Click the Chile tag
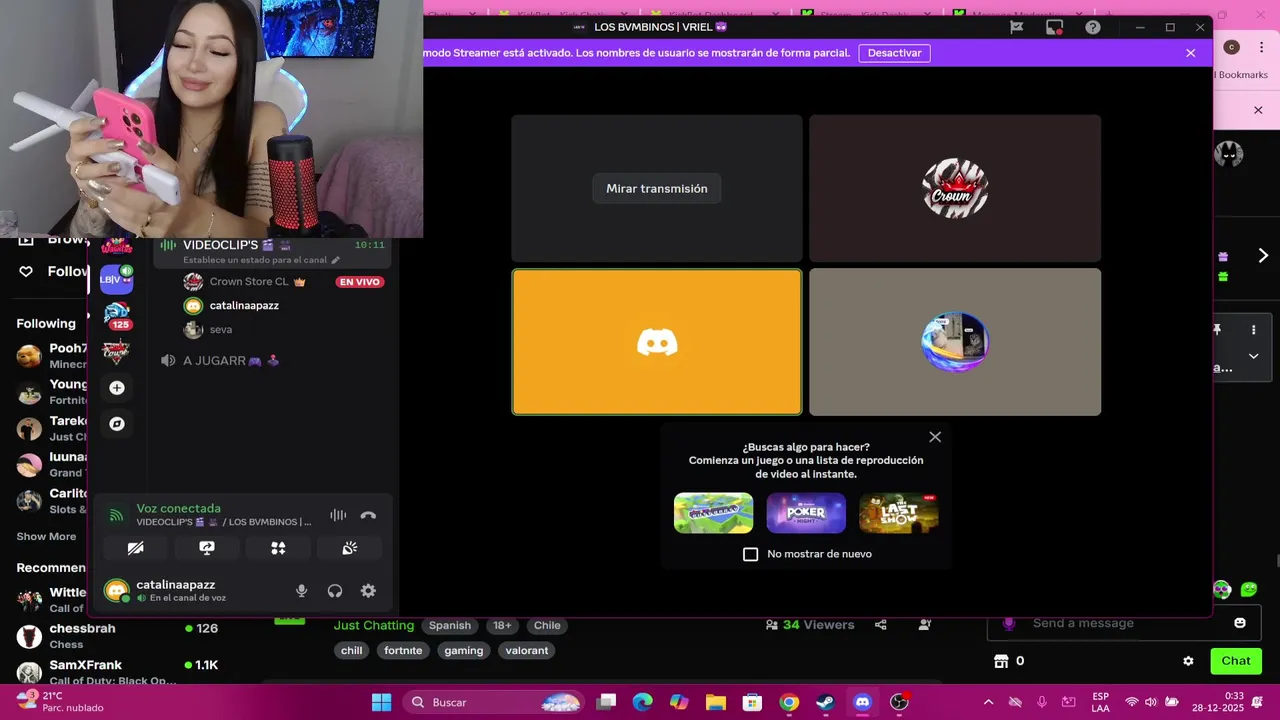1280x720 pixels. click(x=547, y=625)
